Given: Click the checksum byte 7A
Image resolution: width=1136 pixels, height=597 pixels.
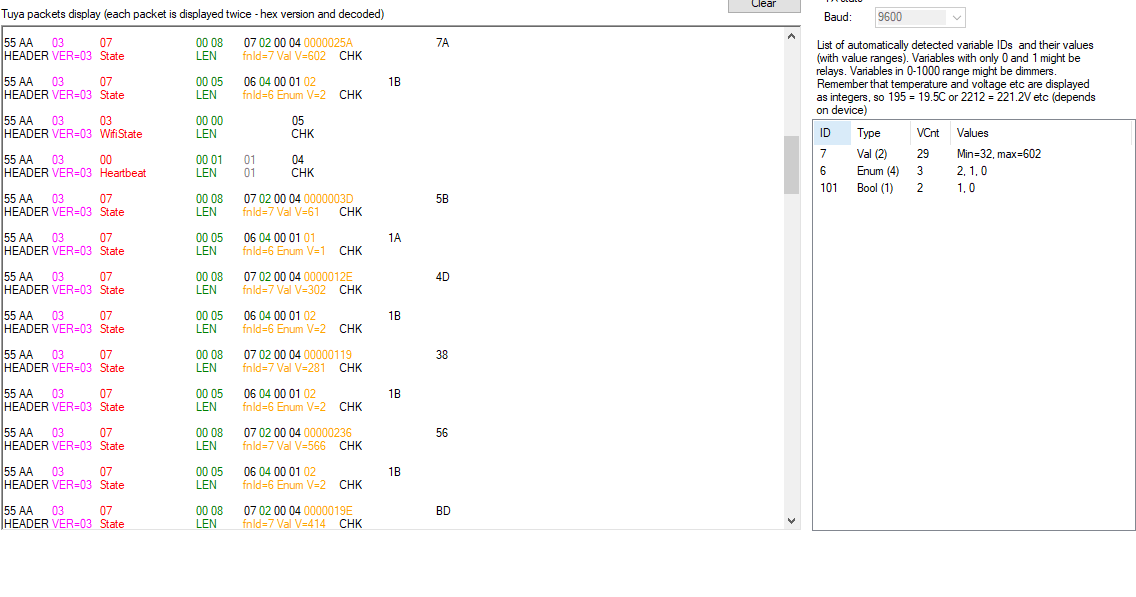Looking at the screenshot, I should (x=443, y=43).
